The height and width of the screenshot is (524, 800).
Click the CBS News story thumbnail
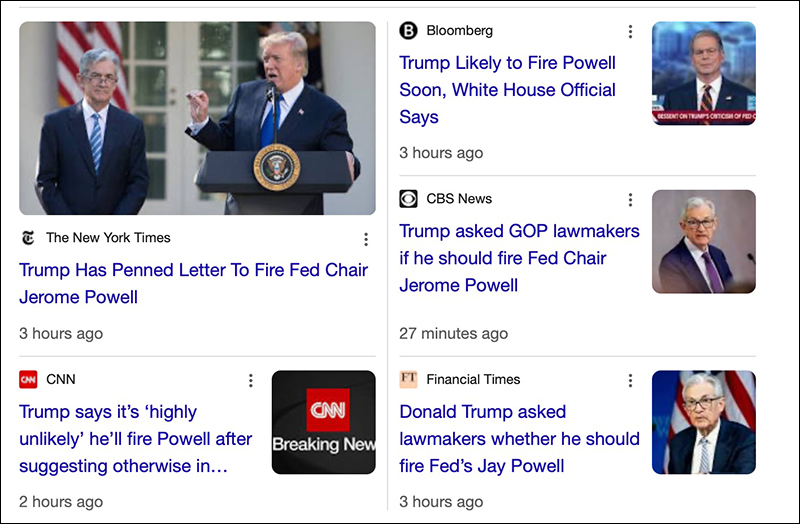click(703, 241)
